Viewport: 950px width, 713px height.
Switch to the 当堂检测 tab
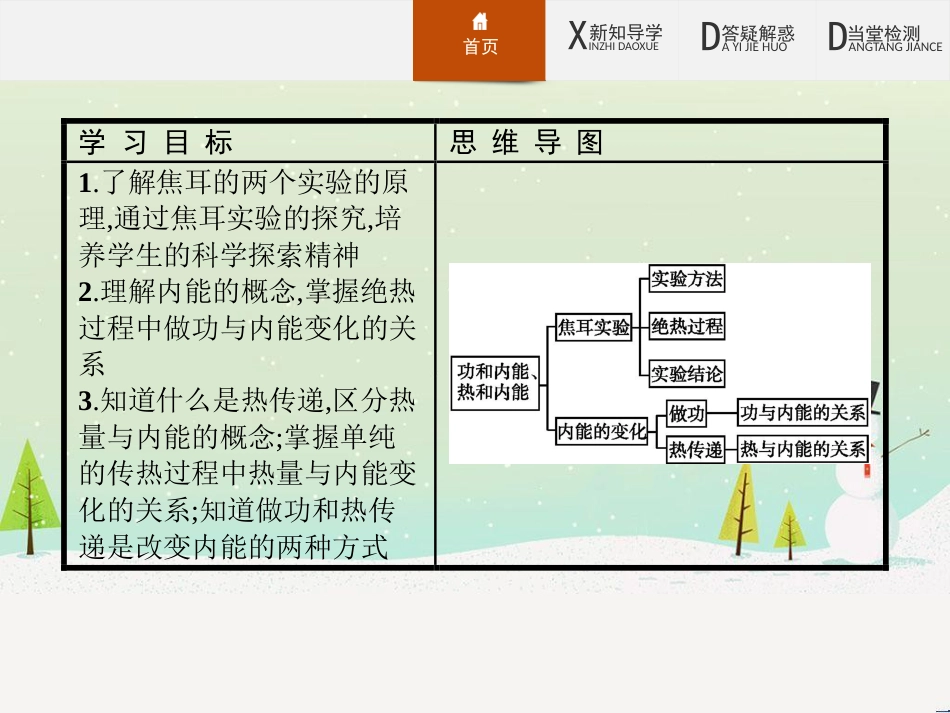tap(885, 36)
